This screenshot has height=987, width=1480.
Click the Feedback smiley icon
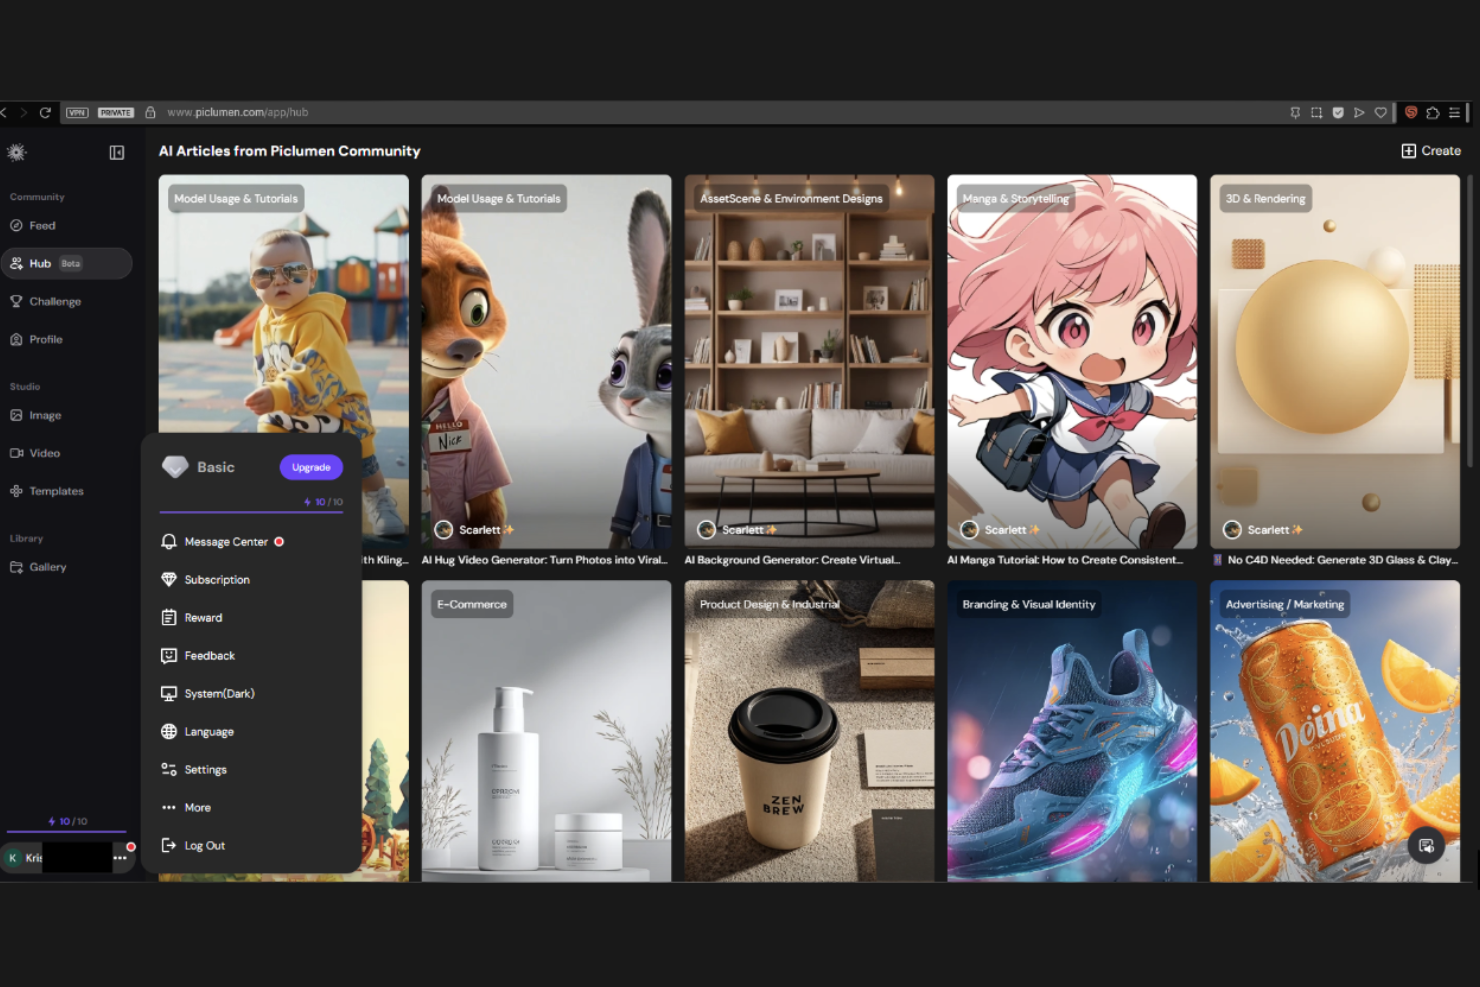click(169, 656)
